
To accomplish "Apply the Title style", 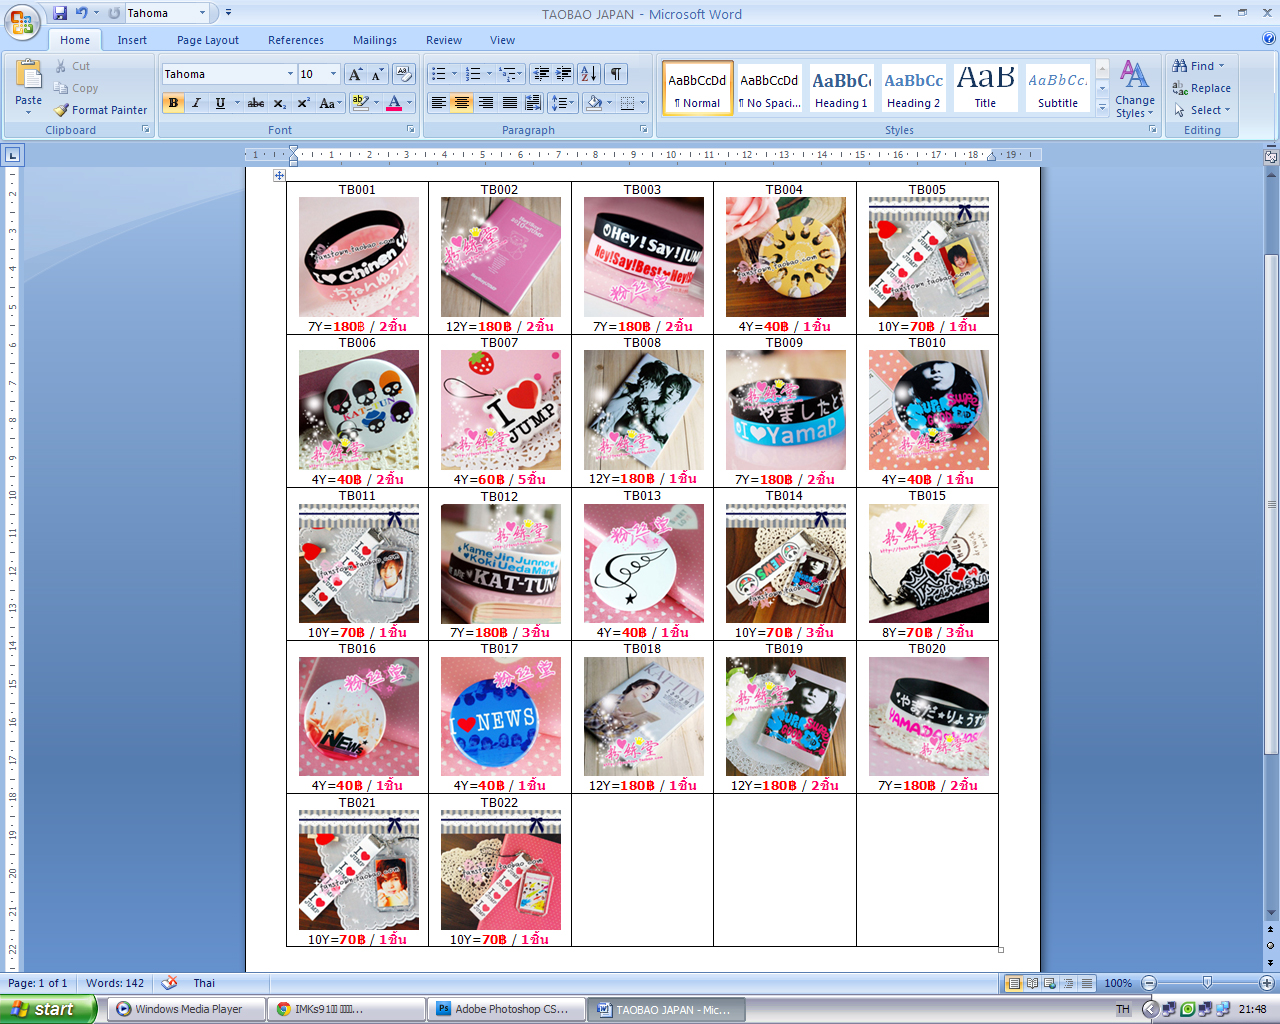I will 985,88.
